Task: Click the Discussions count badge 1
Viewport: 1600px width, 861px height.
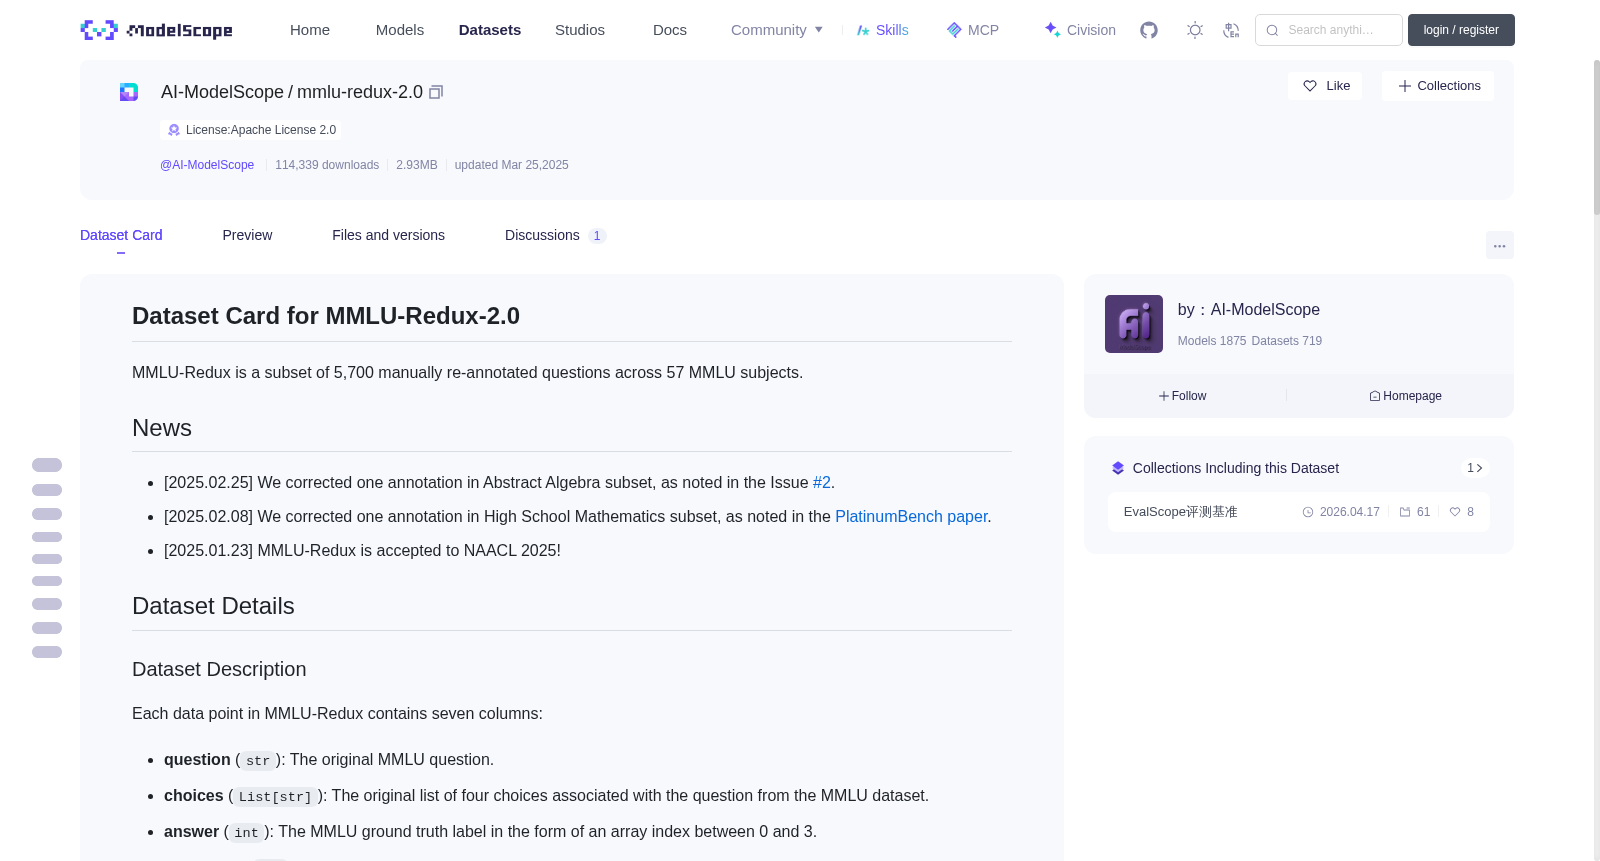Action: [597, 236]
